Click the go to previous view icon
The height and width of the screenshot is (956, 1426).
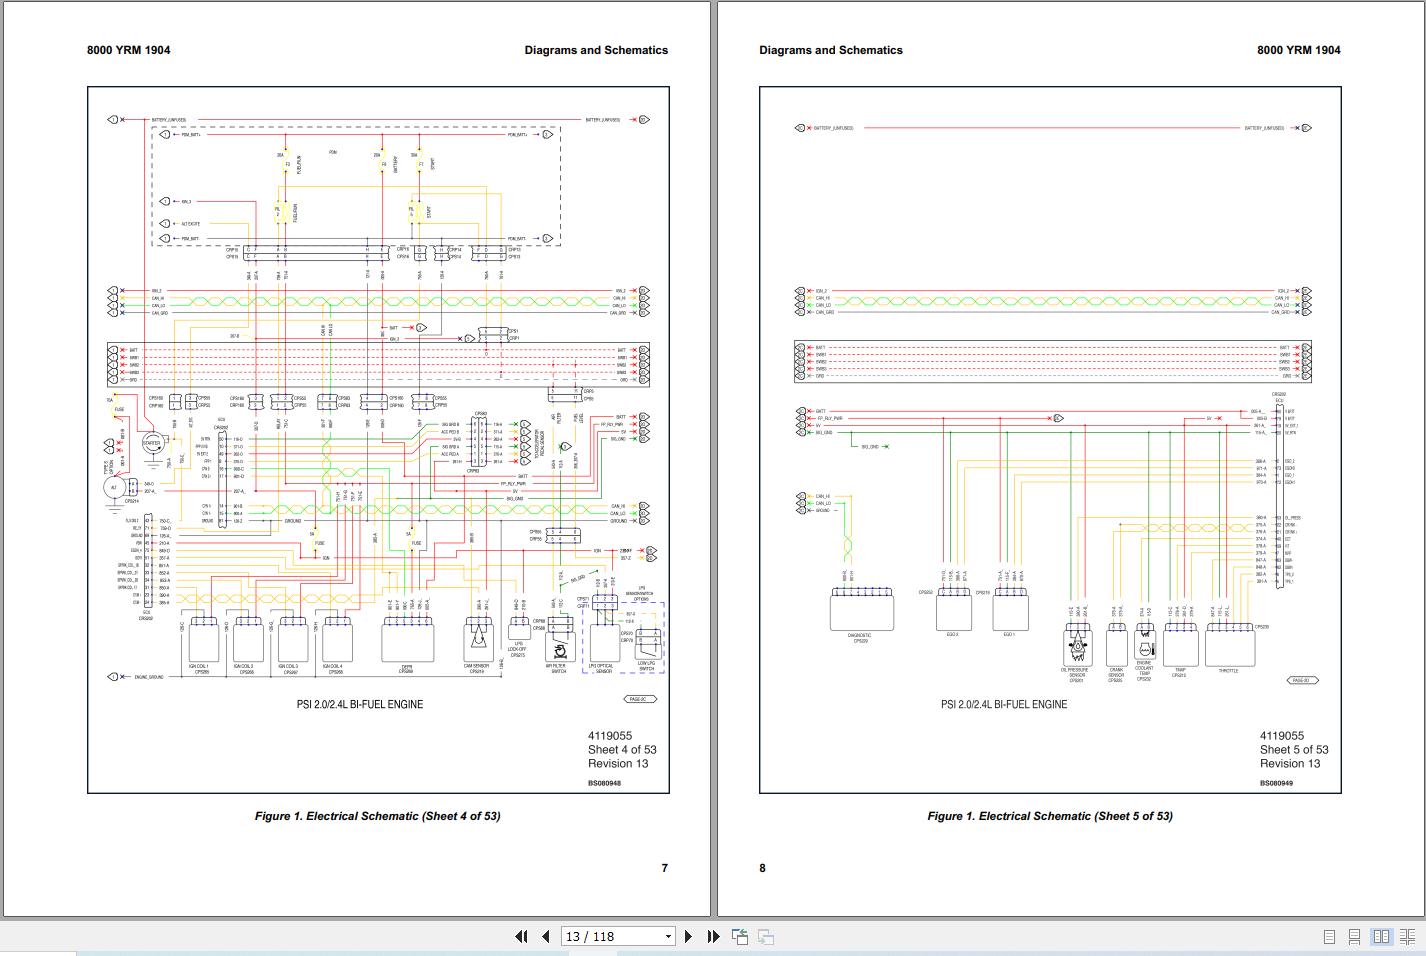point(740,937)
